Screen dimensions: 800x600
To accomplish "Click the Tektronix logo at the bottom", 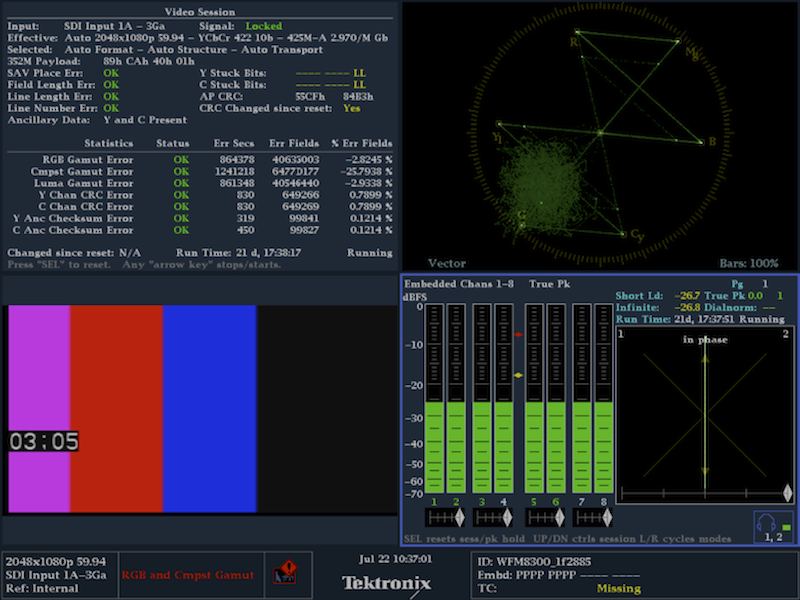I will (386, 582).
